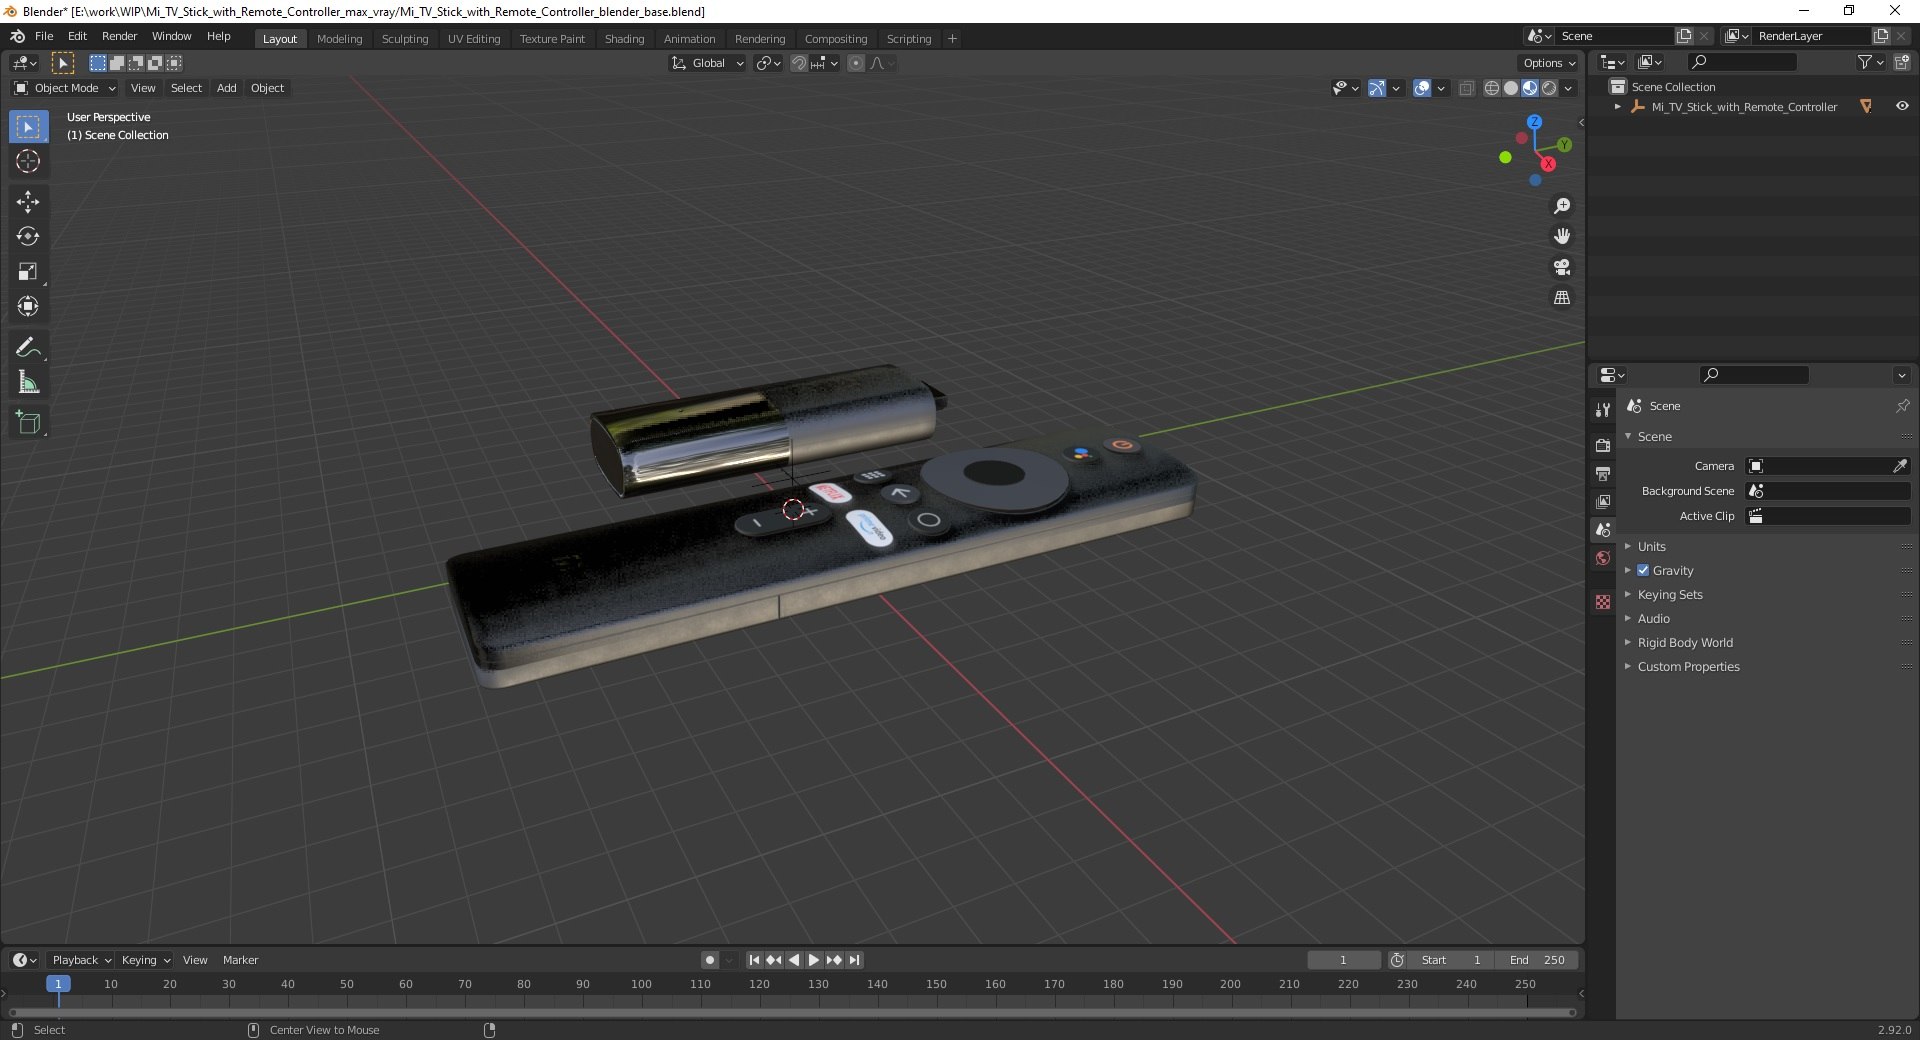
Task: Open the Texture properties tab
Action: [1603, 602]
